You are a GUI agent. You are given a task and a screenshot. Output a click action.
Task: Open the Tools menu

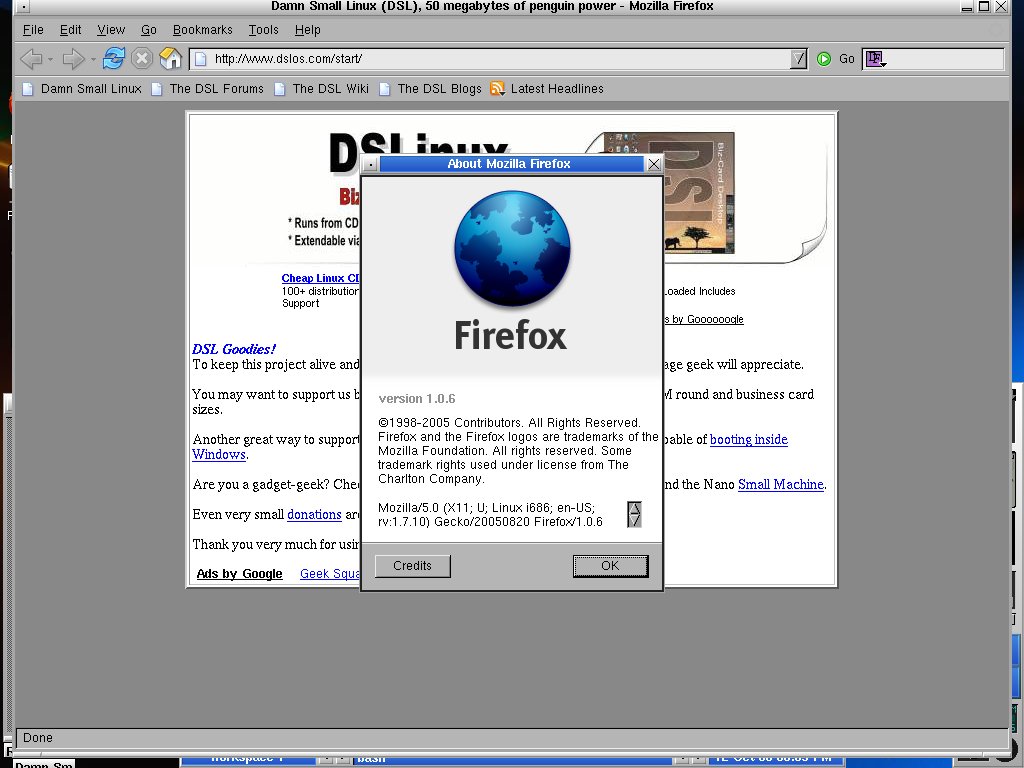(263, 30)
